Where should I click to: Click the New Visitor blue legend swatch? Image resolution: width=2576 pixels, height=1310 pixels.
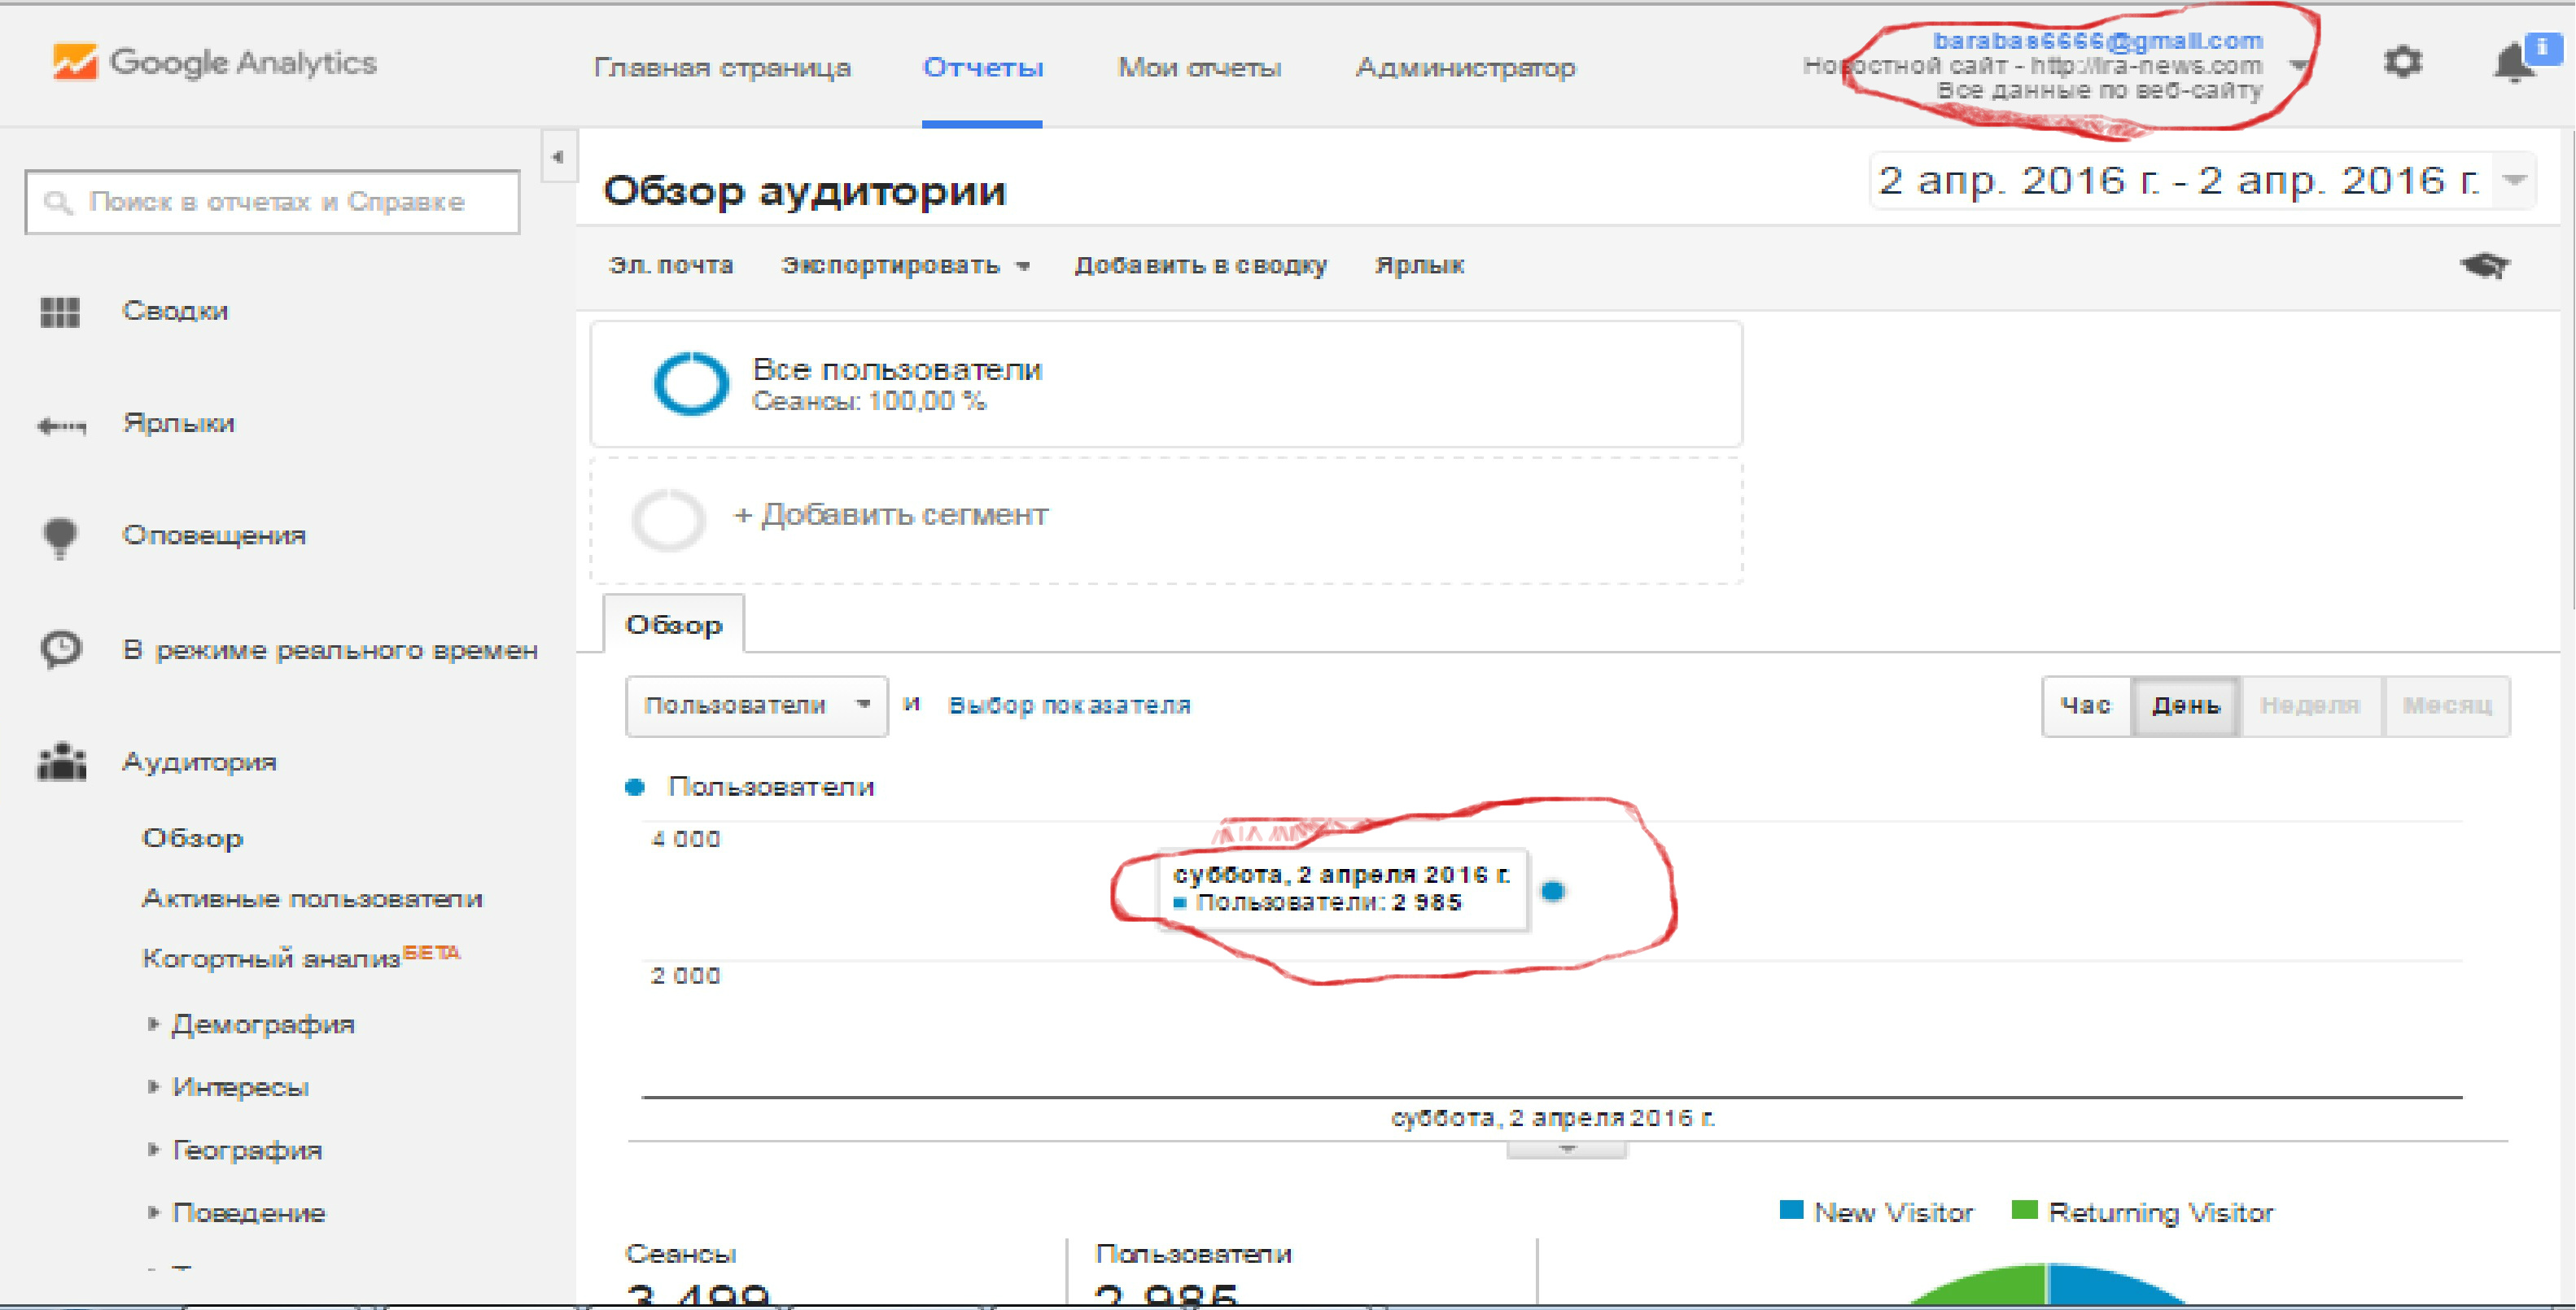(1791, 1210)
